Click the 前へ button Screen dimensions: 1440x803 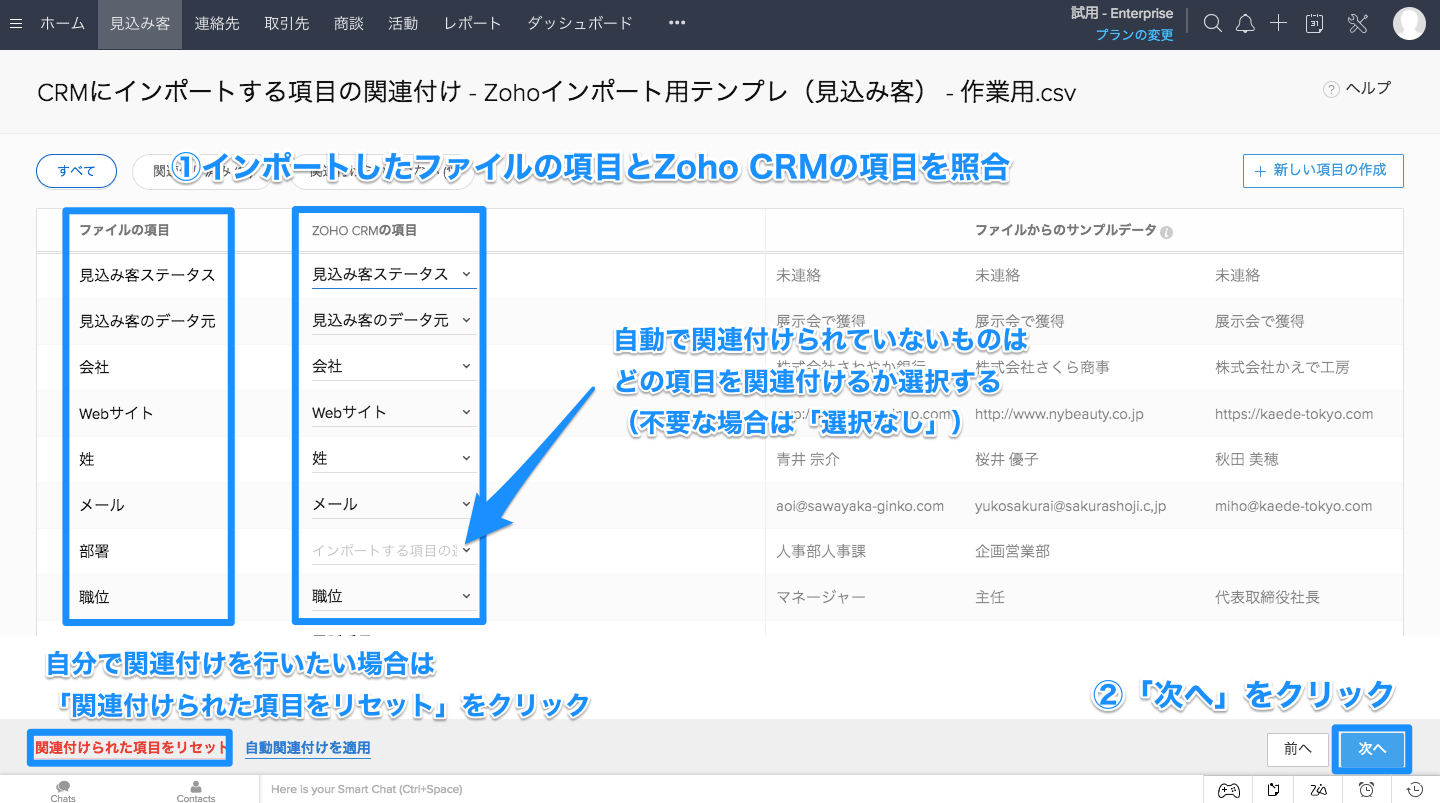coord(1297,749)
